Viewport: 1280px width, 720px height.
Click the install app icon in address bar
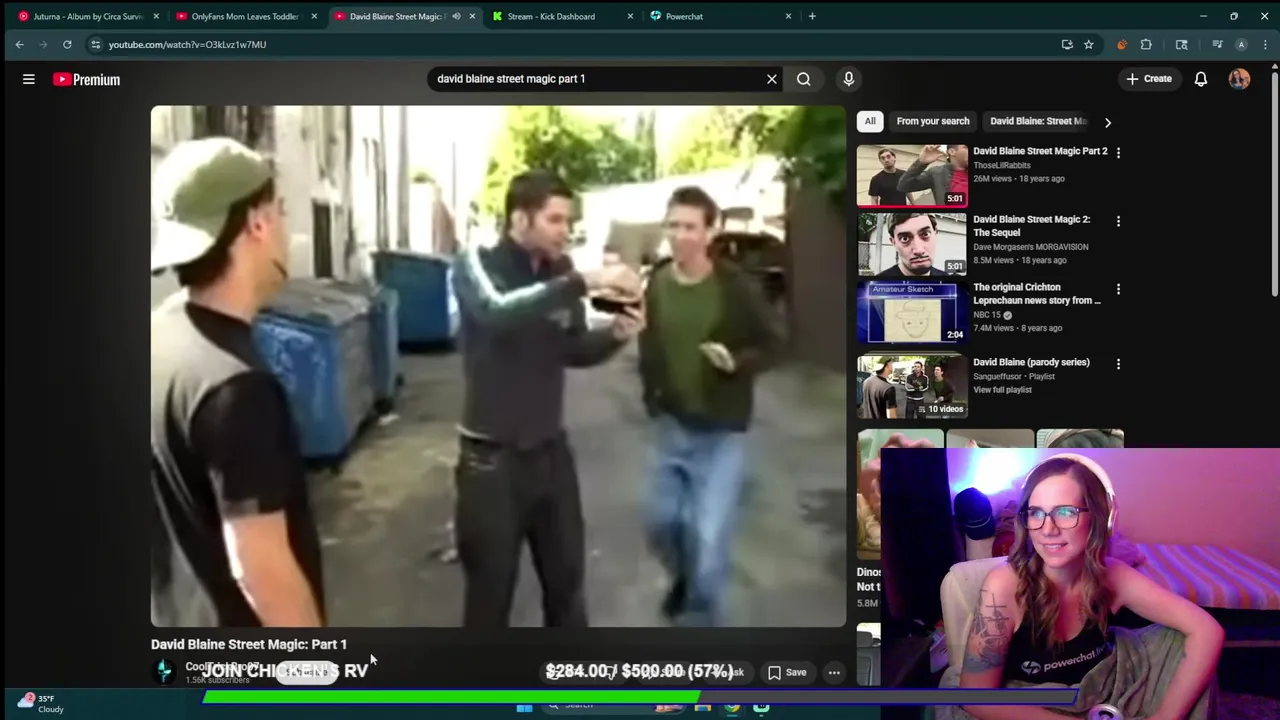tap(1067, 44)
